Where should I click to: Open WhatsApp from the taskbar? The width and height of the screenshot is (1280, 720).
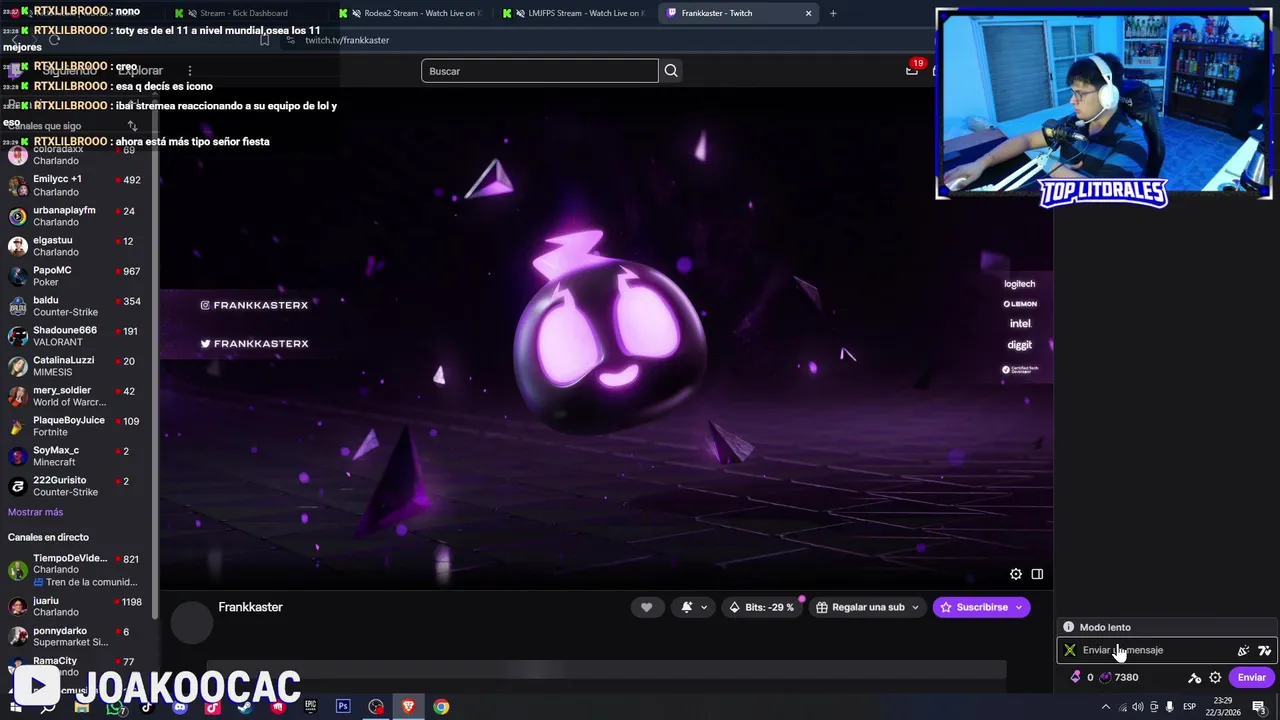[115, 707]
